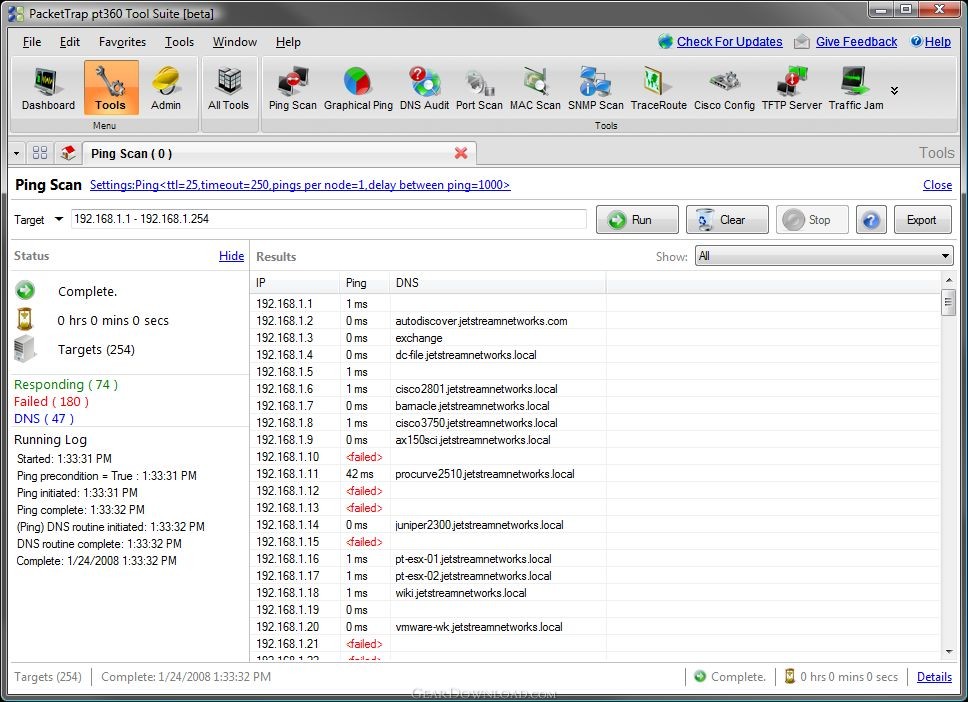The image size is (968, 702).
Task: Export the scan results
Action: click(x=922, y=220)
